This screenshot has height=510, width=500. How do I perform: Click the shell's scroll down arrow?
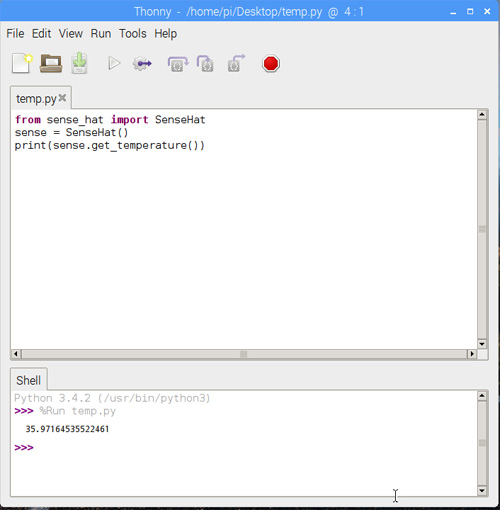[x=482, y=490]
